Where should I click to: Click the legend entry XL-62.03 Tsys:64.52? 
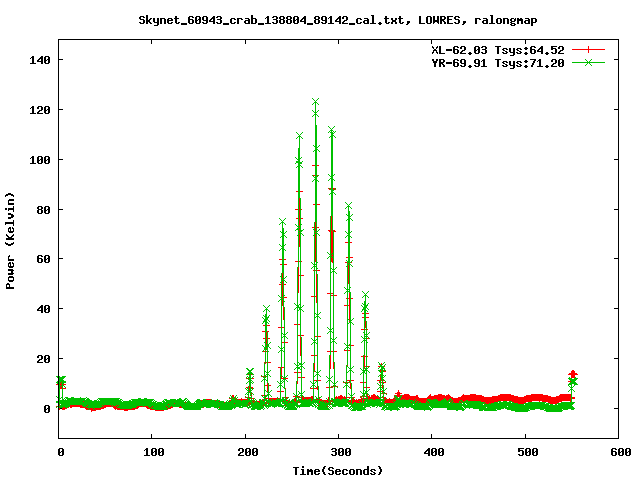(x=498, y=50)
